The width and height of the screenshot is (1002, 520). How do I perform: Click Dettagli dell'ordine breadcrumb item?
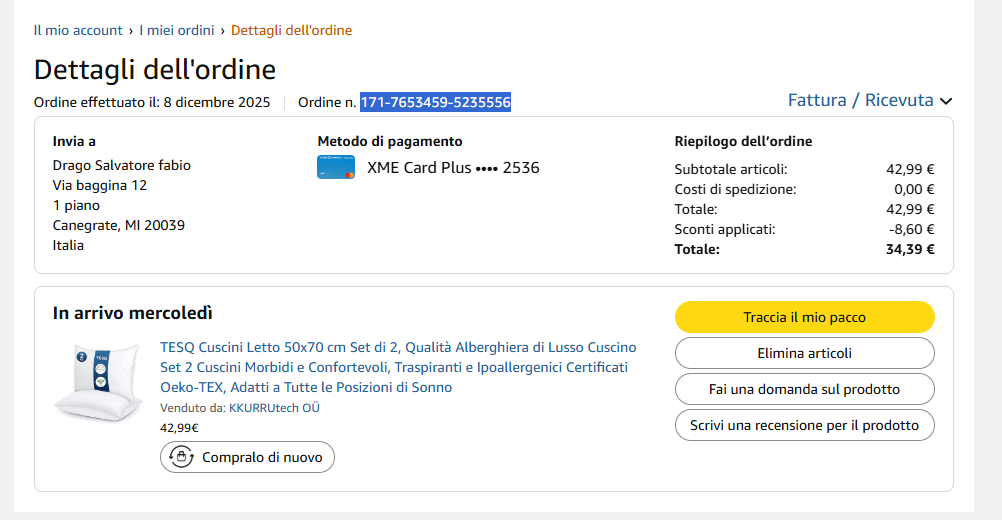(x=291, y=30)
